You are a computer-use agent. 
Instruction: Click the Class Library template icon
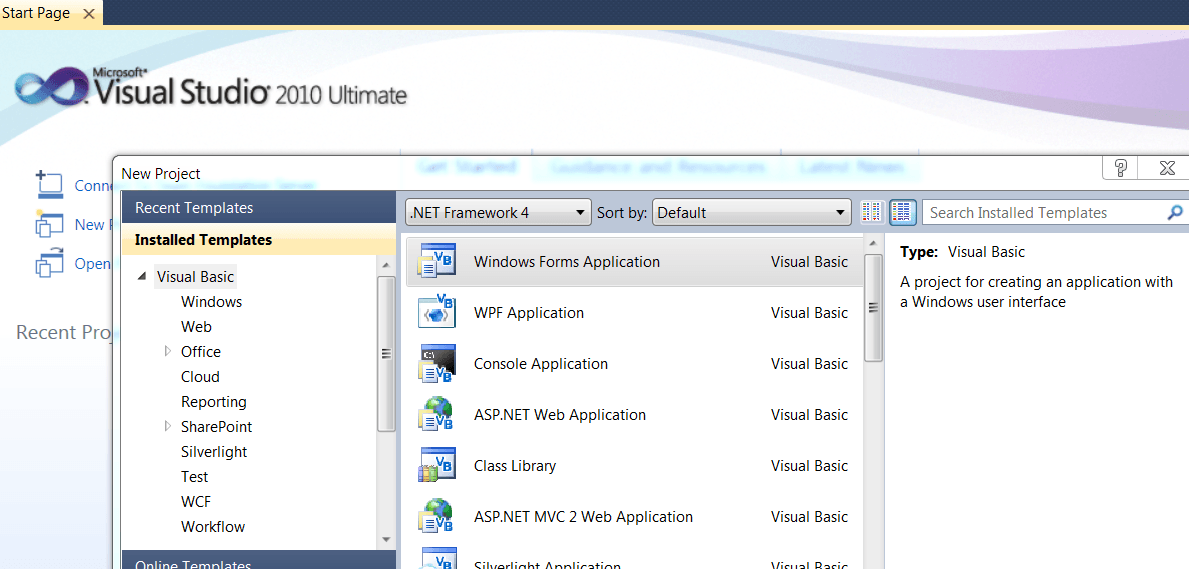tap(437, 465)
